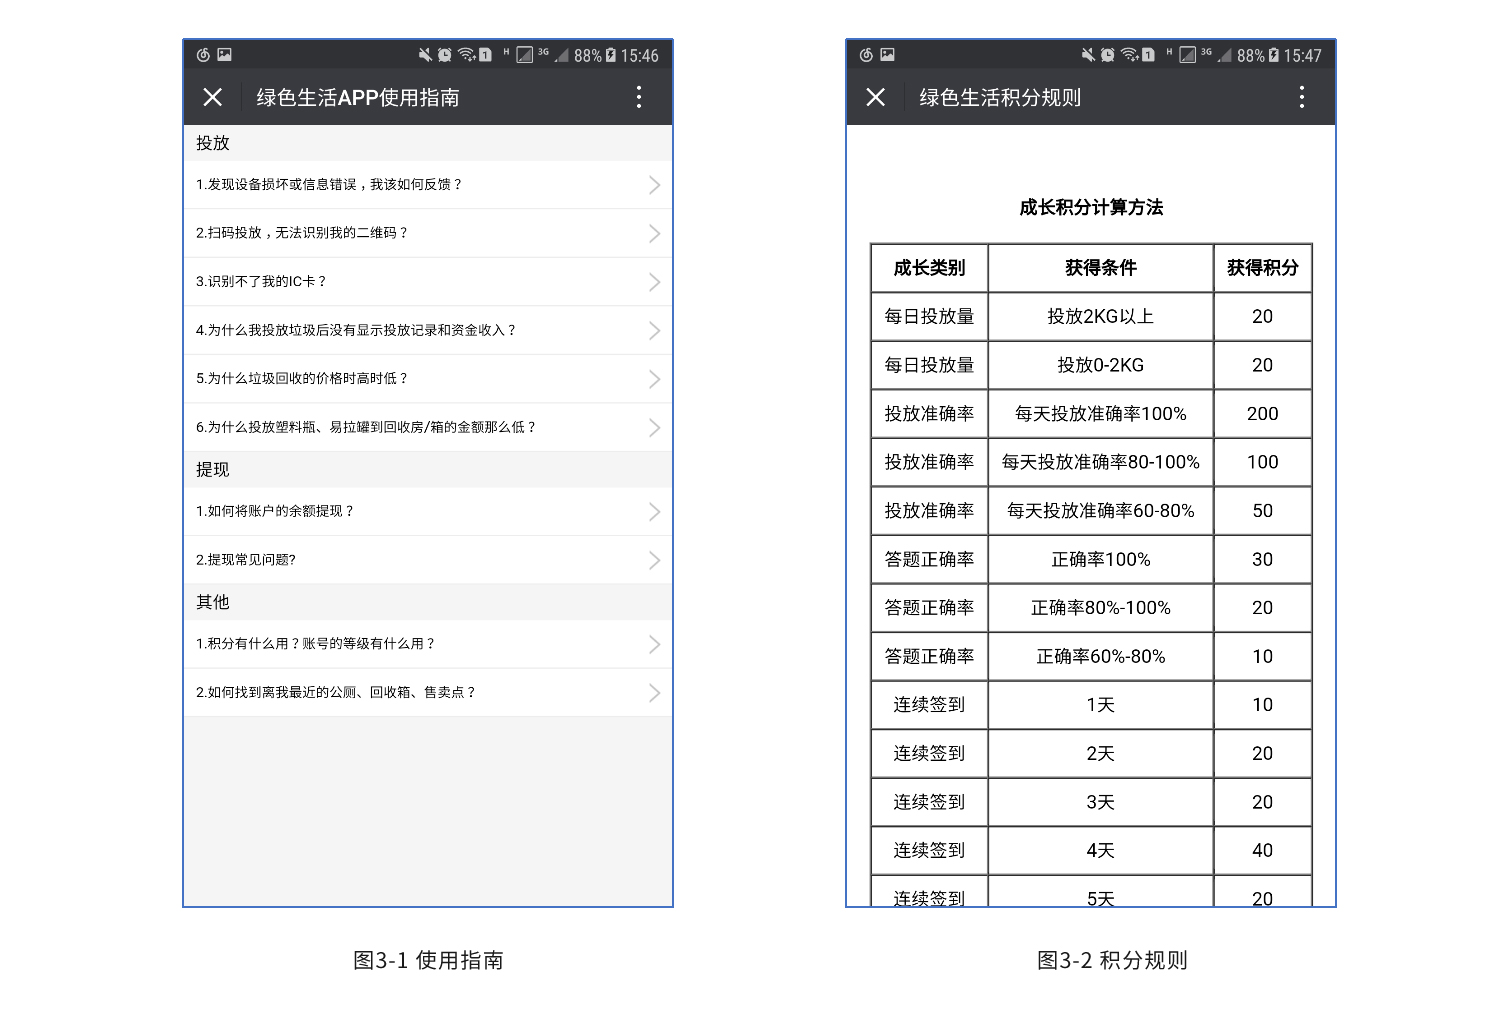Select the 获得积分 column header
This screenshot has height=1015, width=1512.
(1263, 268)
